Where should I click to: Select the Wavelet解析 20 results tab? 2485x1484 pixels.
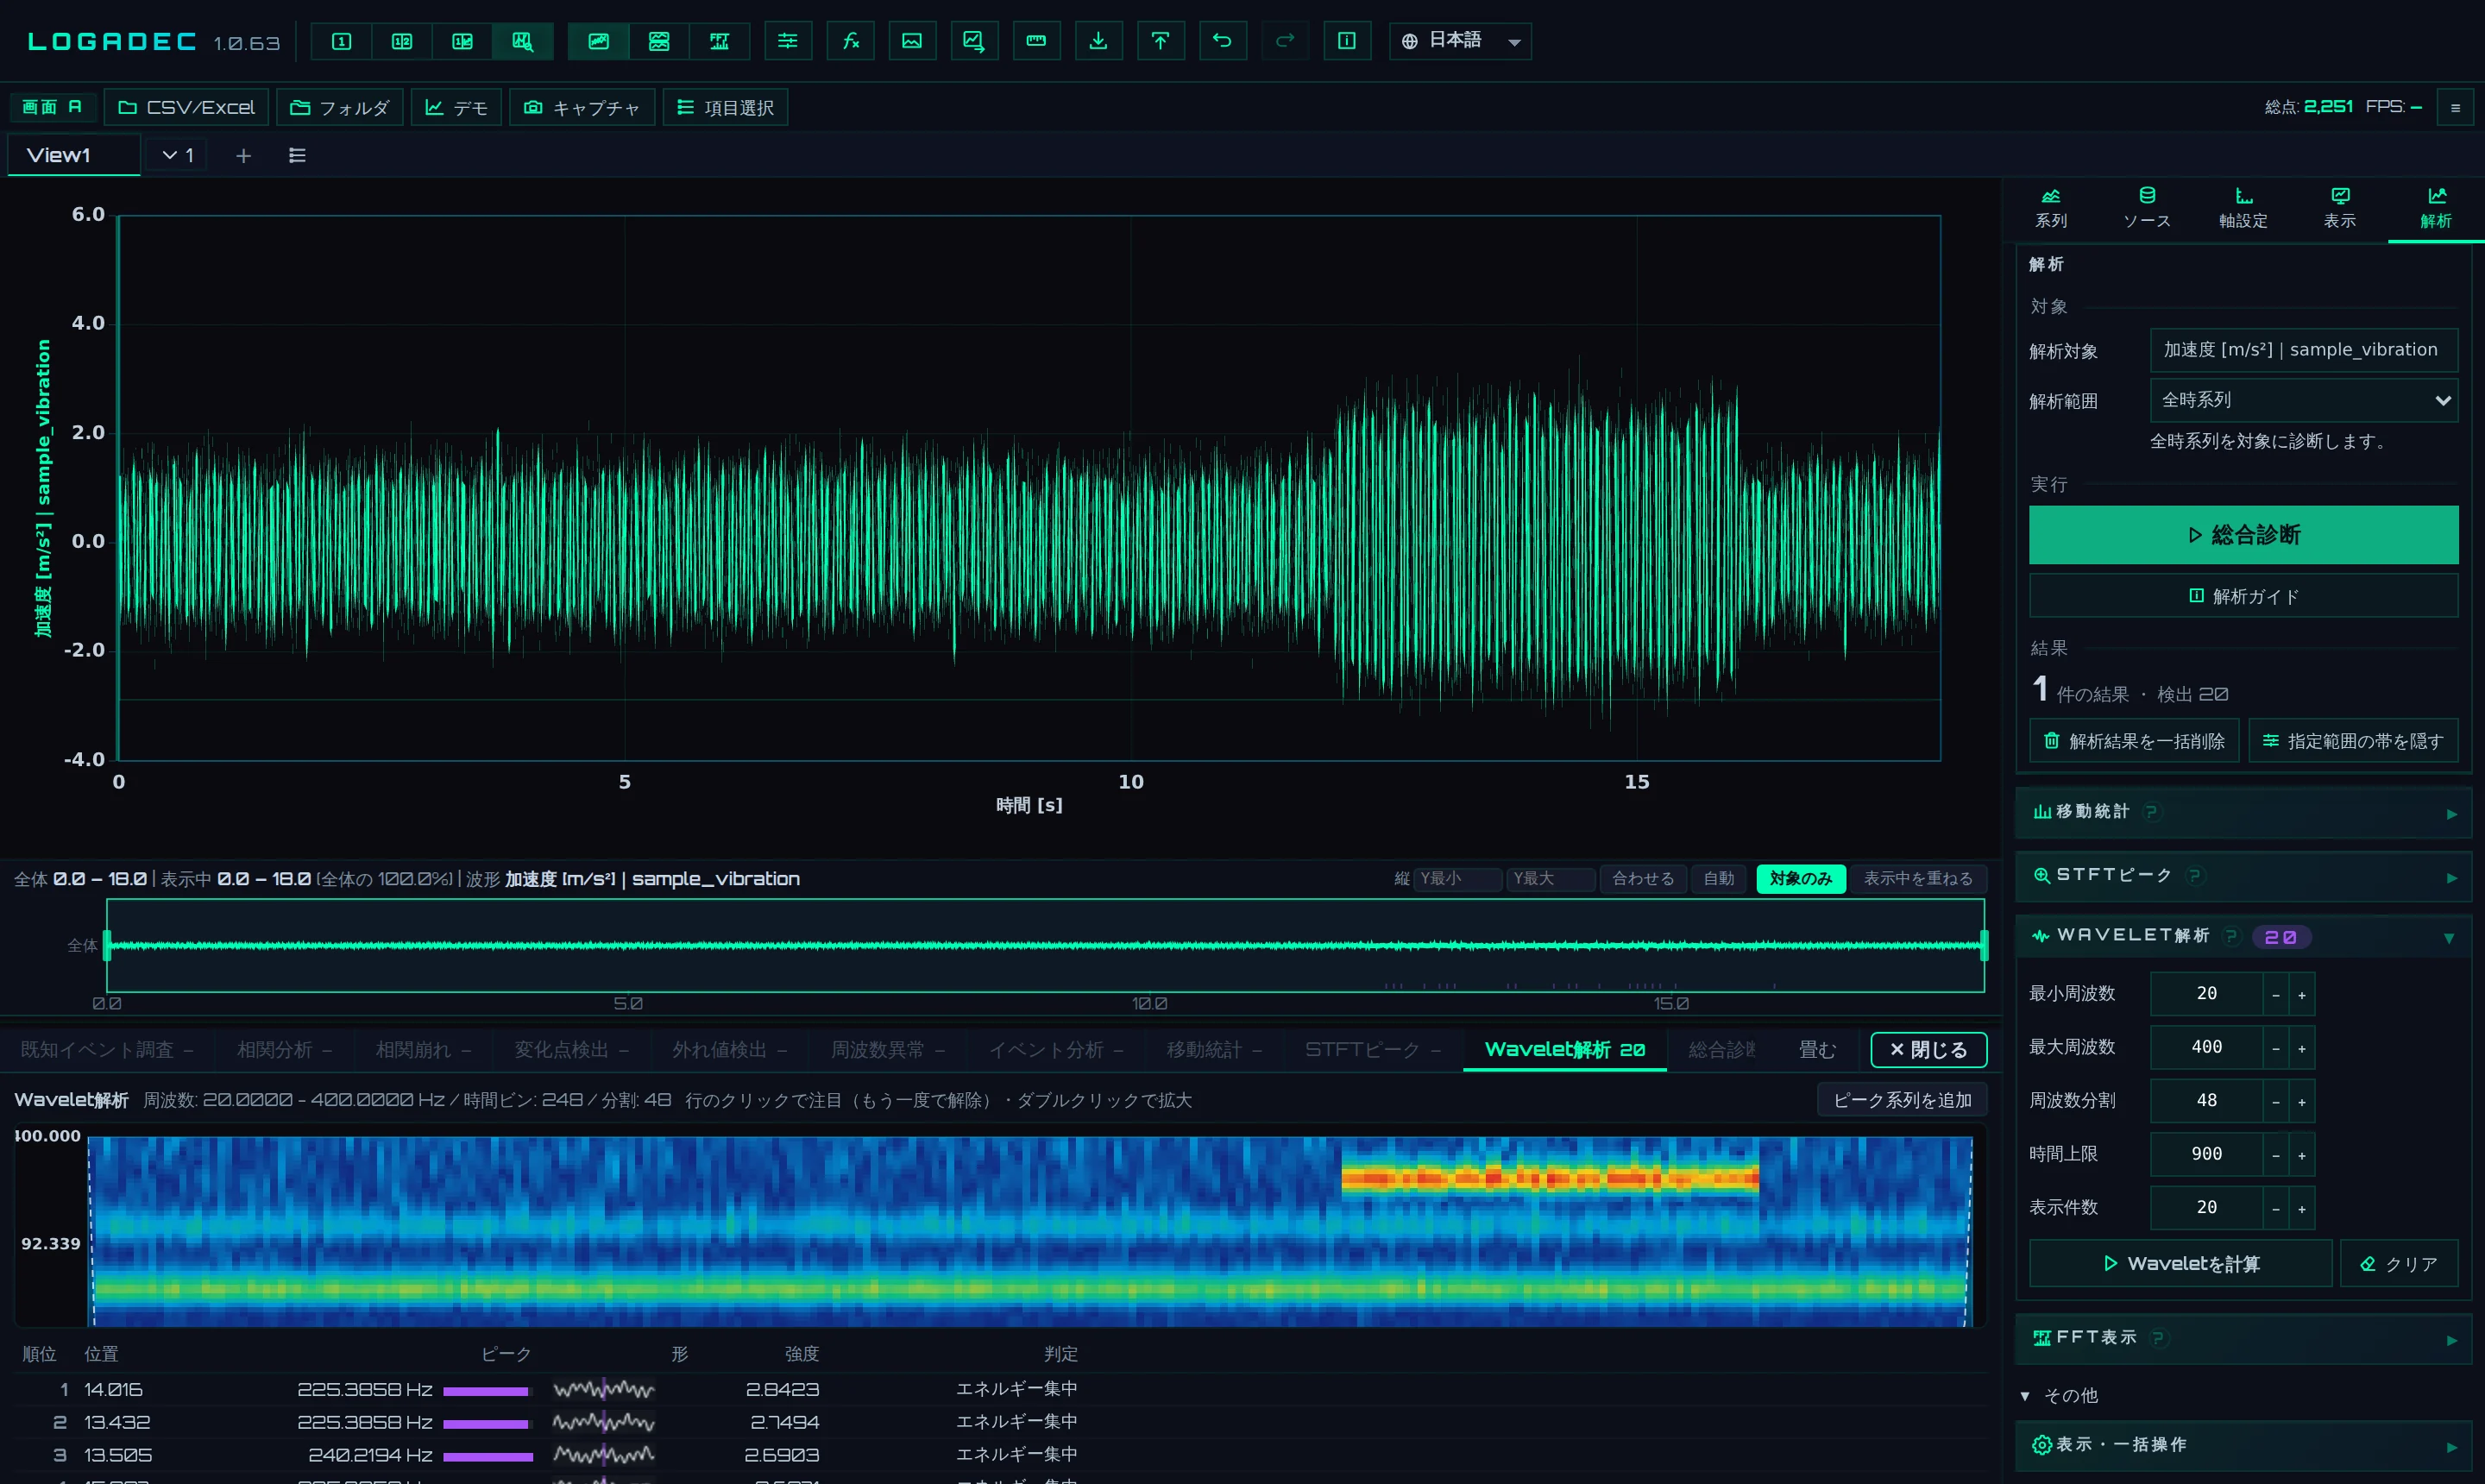1564,1050
